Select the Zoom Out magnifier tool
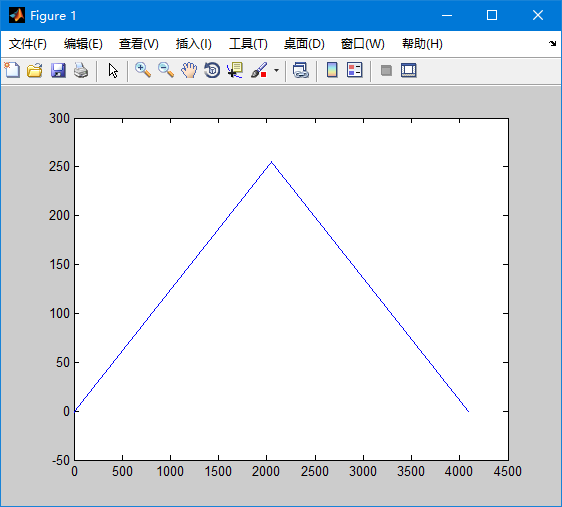The height and width of the screenshot is (507, 562). point(166,70)
